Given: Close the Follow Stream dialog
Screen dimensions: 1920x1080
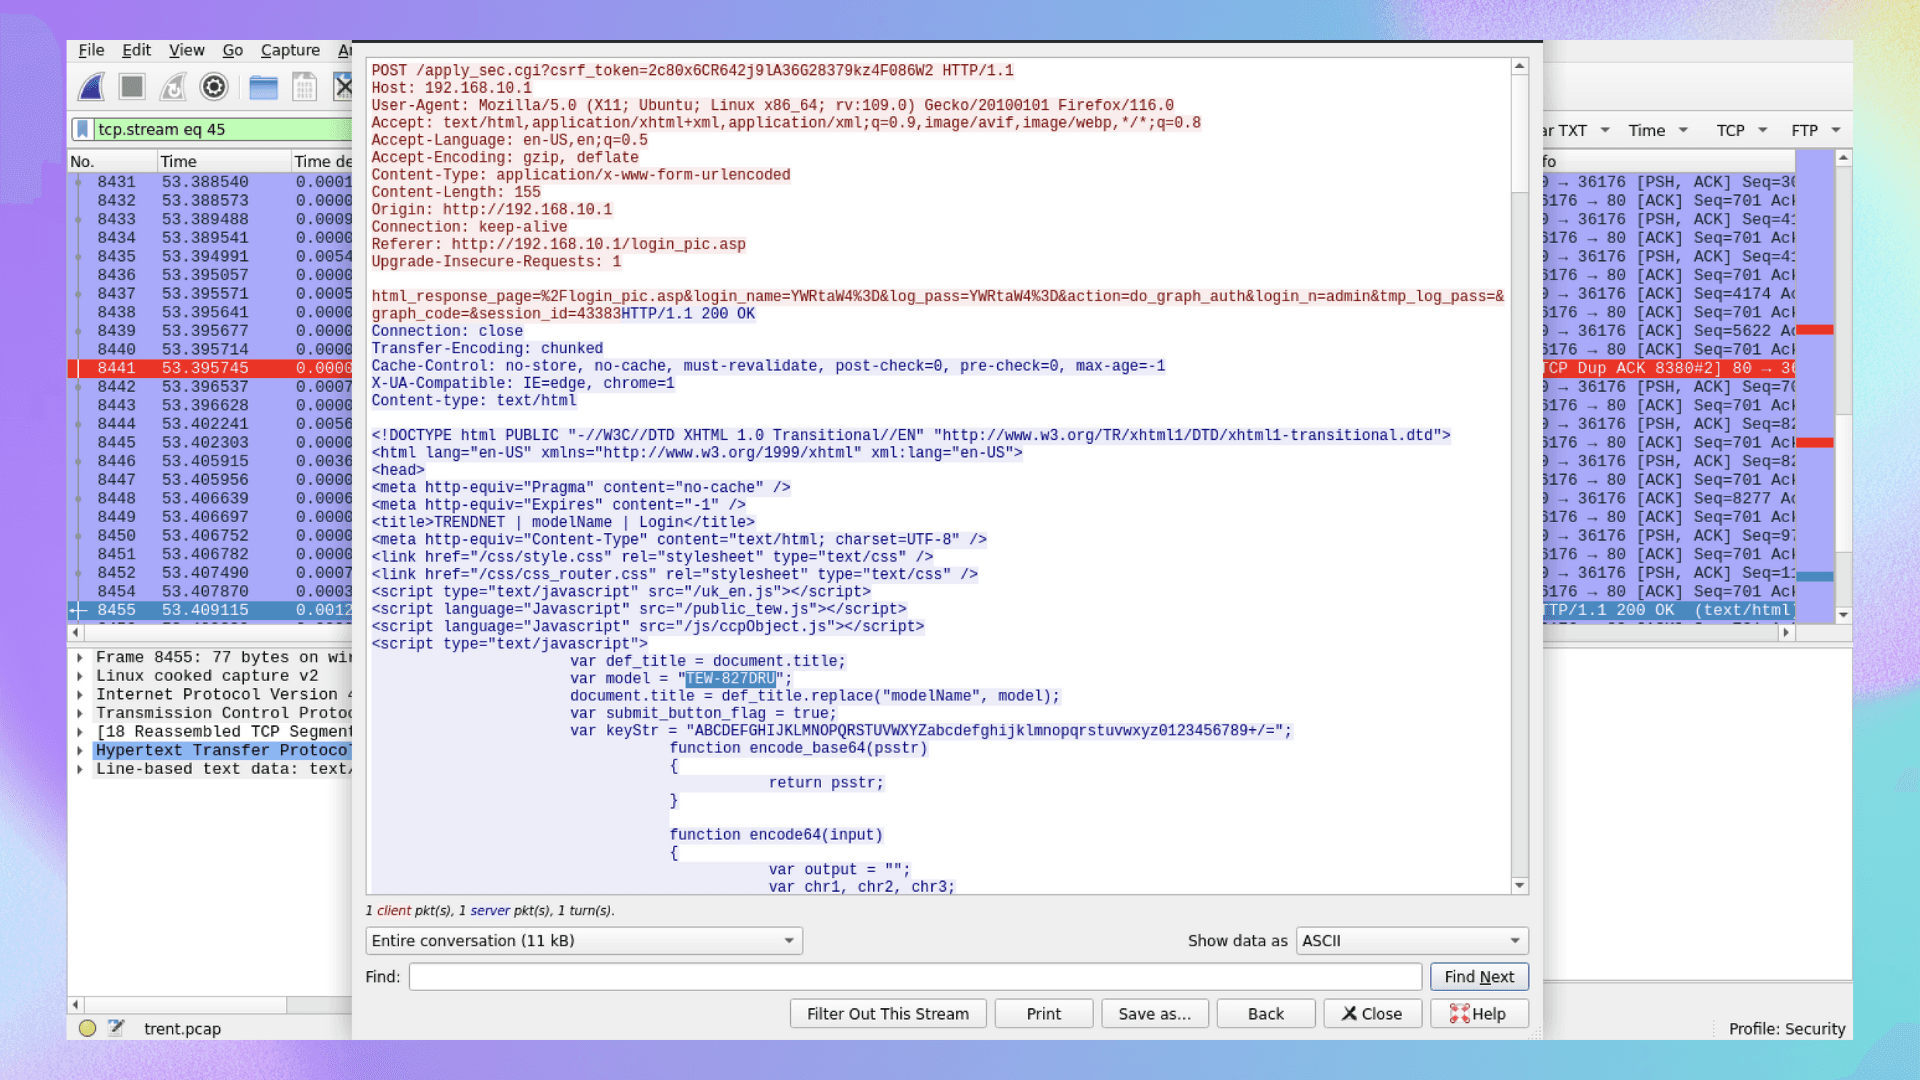Looking at the screenshot, I should coord(1372,1014).
